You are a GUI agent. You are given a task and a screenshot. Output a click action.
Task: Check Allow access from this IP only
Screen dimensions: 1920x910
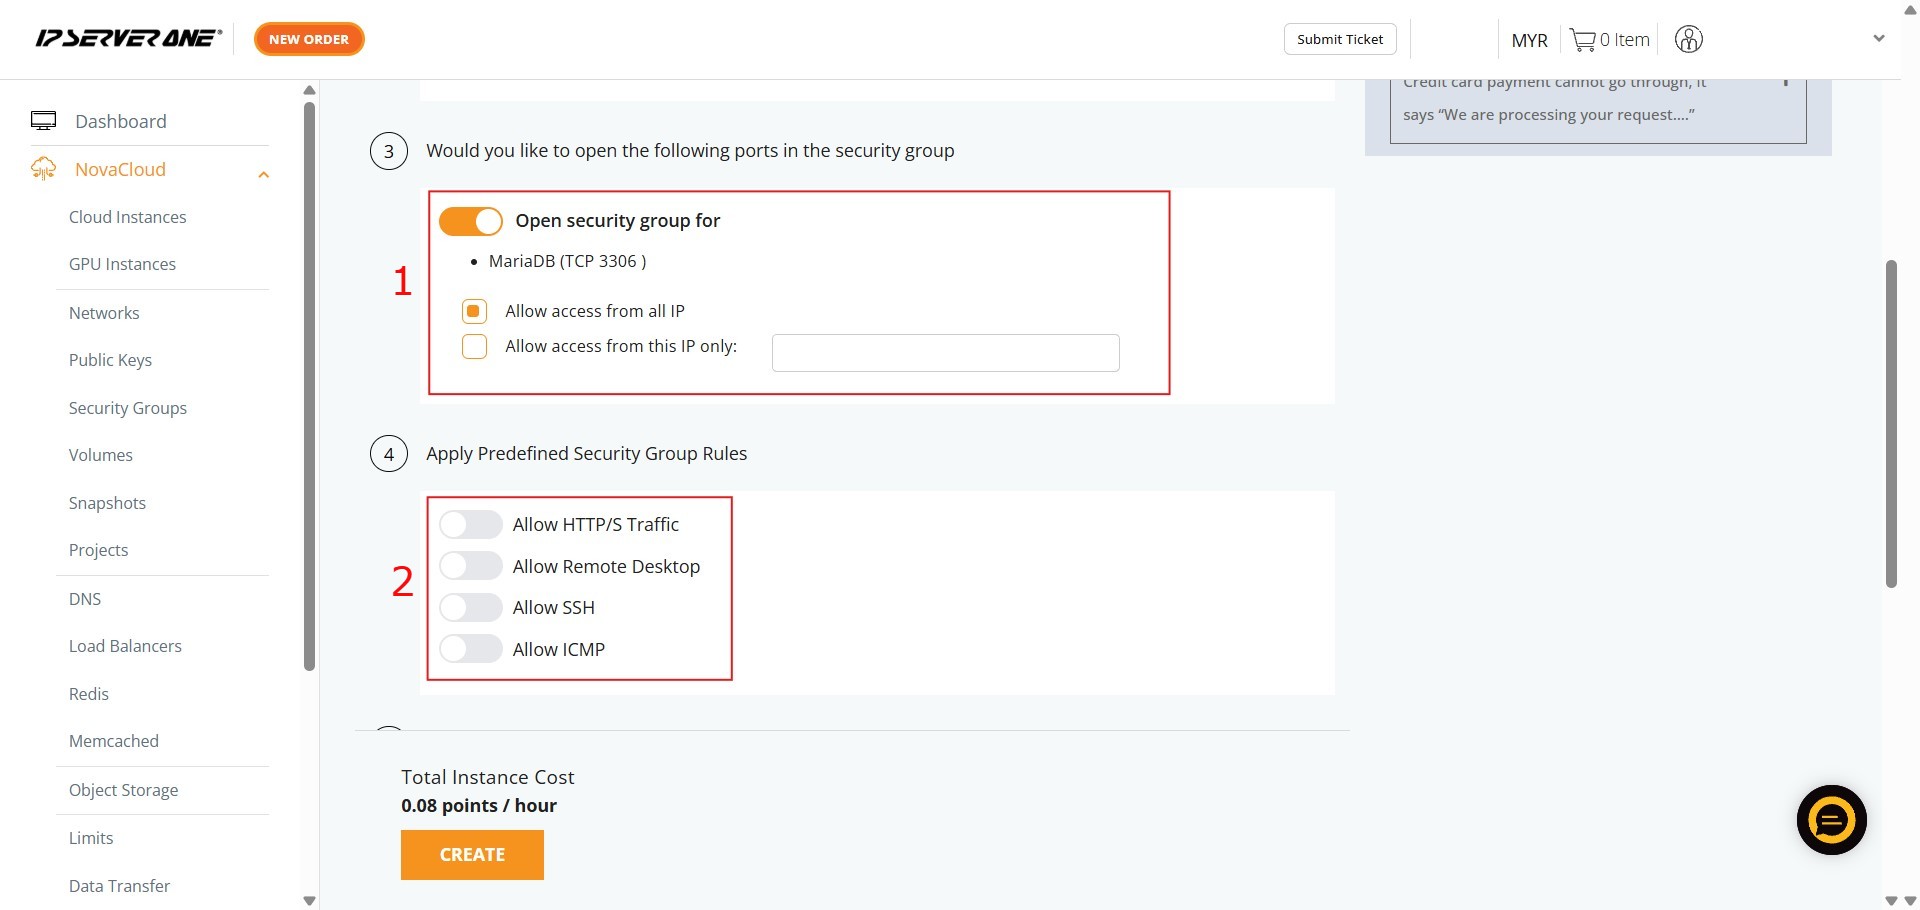pos(474,347)
